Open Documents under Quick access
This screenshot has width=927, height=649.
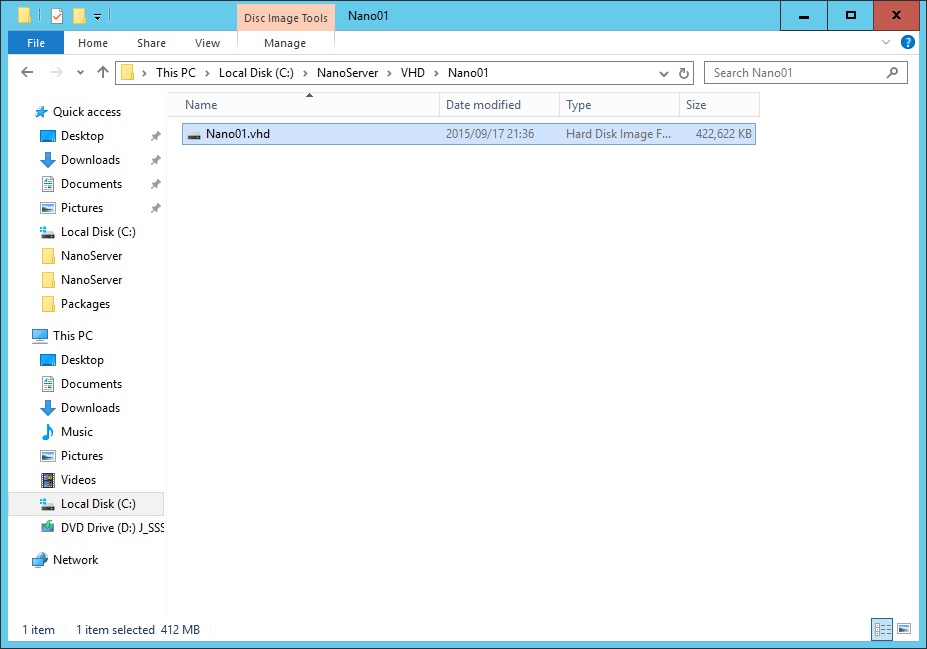click(91, 184)
